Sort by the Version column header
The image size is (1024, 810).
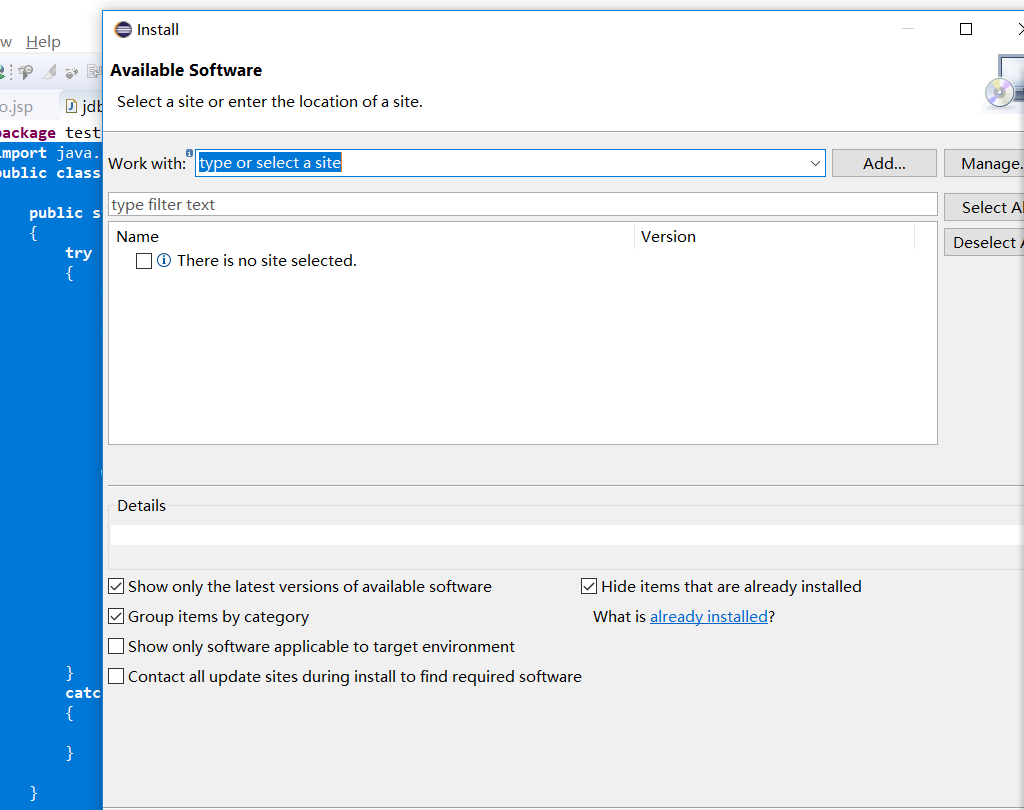[x=775, y=236]
